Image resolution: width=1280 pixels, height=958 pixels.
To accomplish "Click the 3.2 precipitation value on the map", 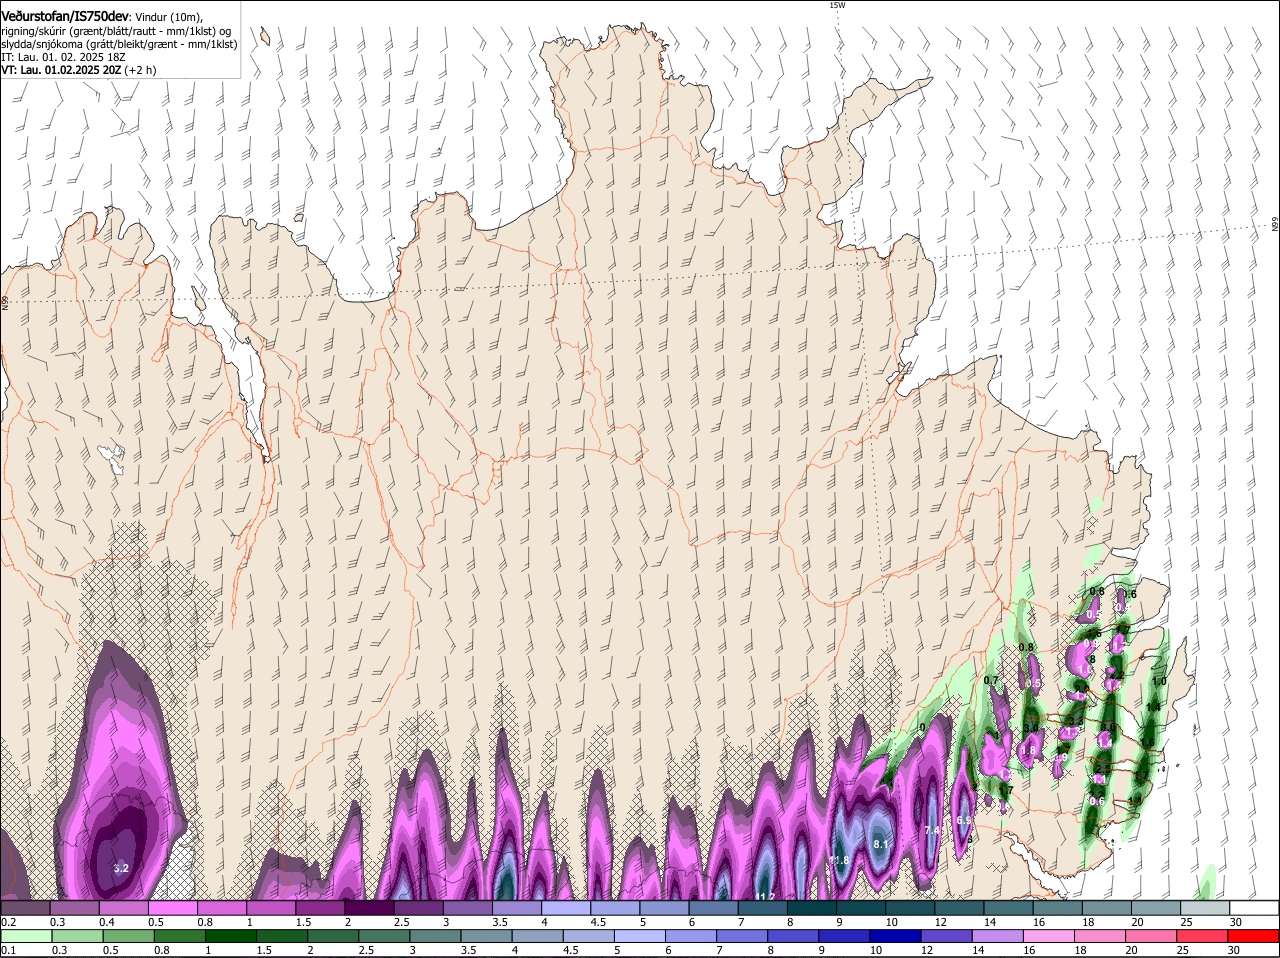I will point(121,868).
